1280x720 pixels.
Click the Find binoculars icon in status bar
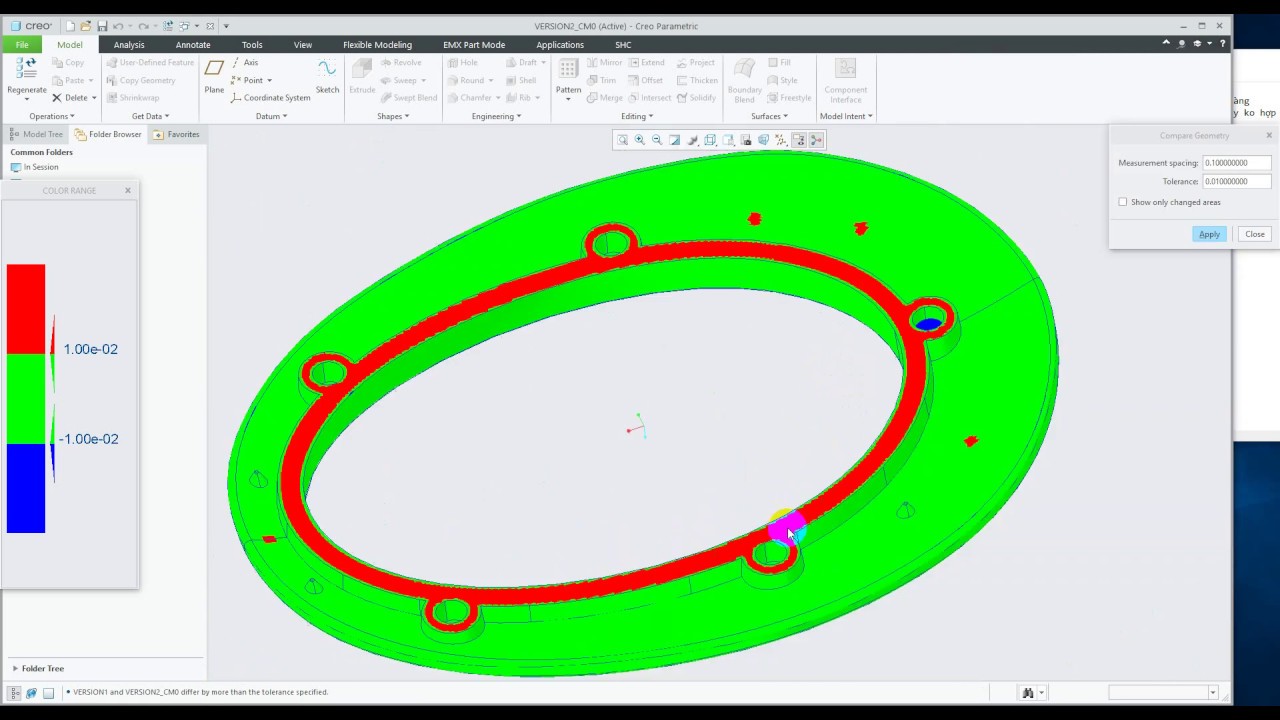(1027, 693)
